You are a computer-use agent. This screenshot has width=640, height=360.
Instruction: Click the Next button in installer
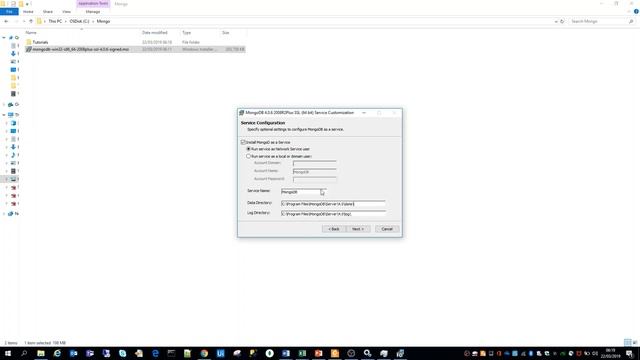358,229
